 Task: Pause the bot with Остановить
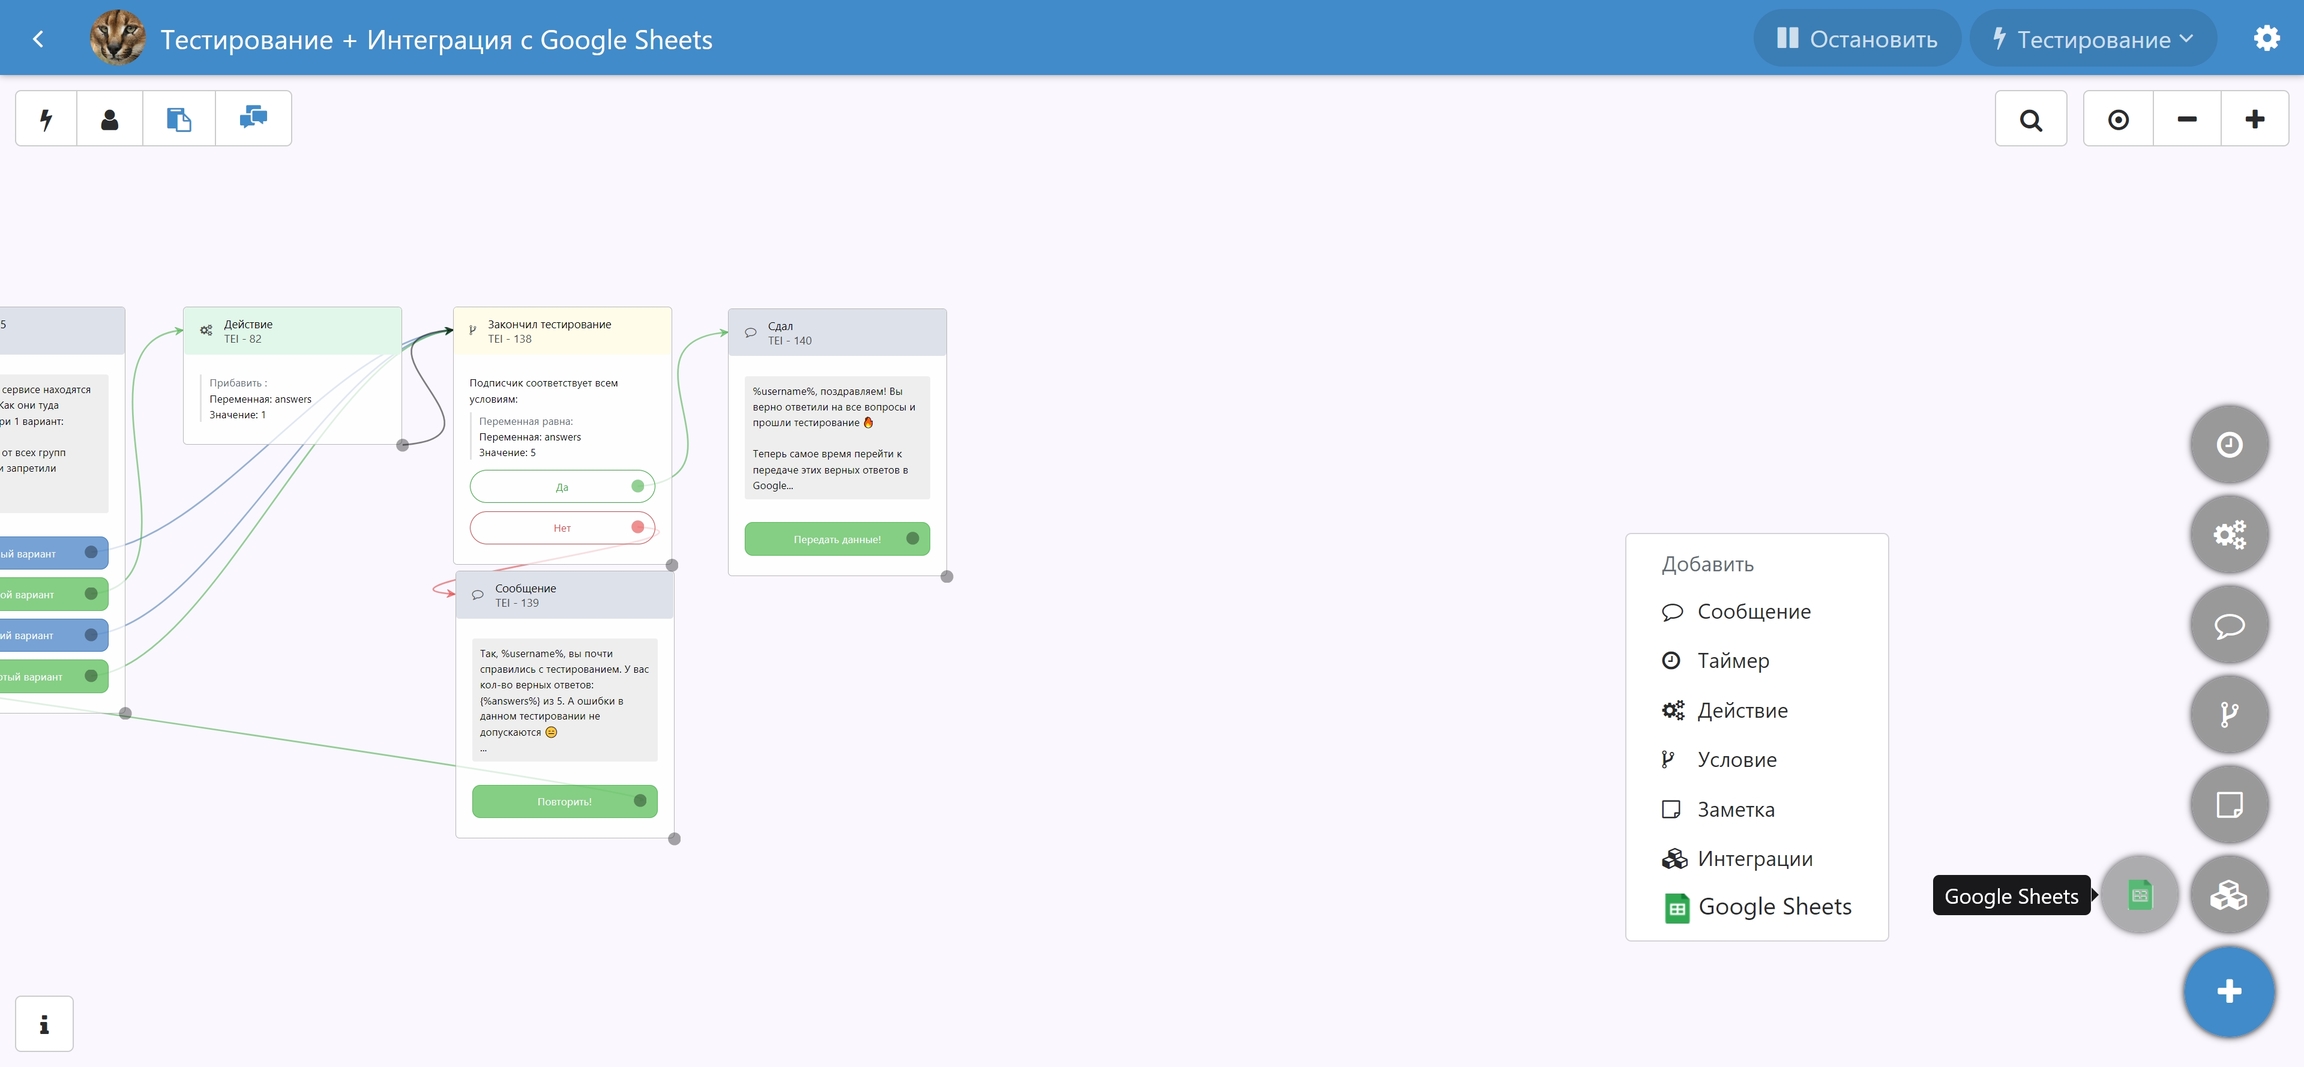click(x=1857, y=39)
